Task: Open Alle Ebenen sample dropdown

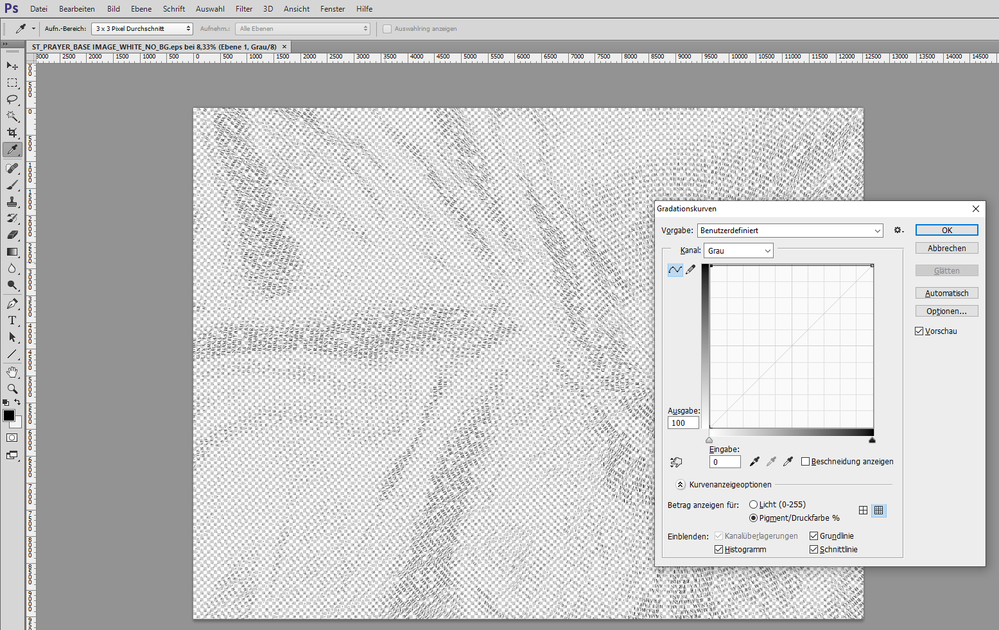Action: pyautogui.click(x=303, y=29)
